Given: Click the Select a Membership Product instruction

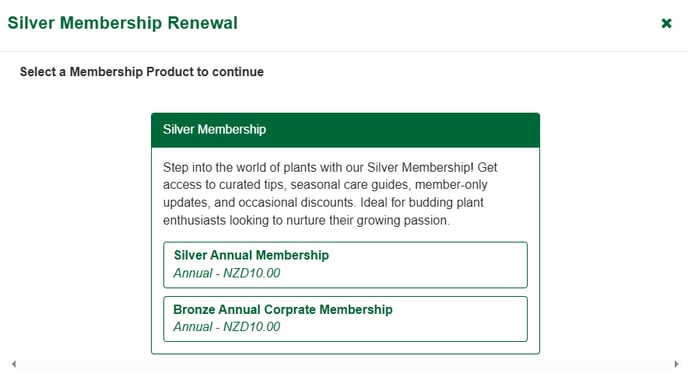Looking at the screenshot, I should tap(142, 72).
